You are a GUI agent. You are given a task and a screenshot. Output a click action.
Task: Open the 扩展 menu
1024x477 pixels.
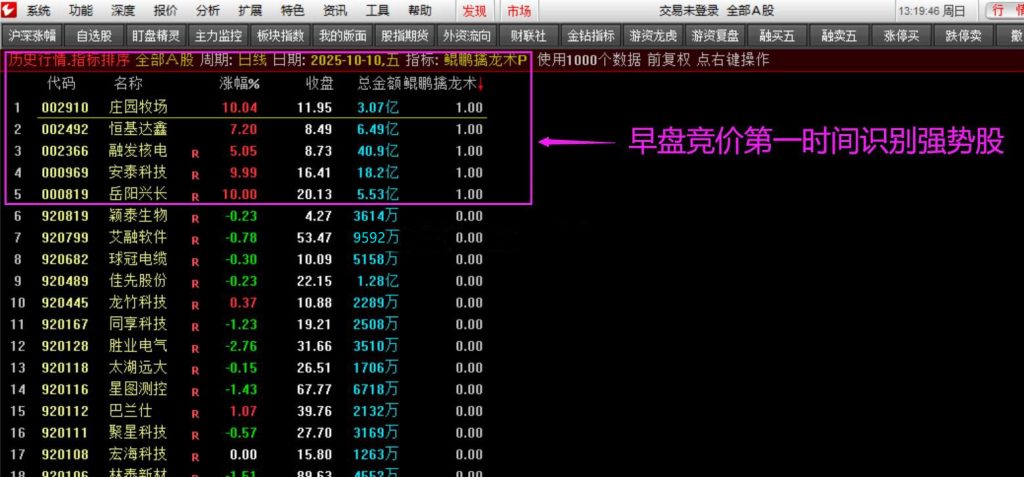point(250,10)
